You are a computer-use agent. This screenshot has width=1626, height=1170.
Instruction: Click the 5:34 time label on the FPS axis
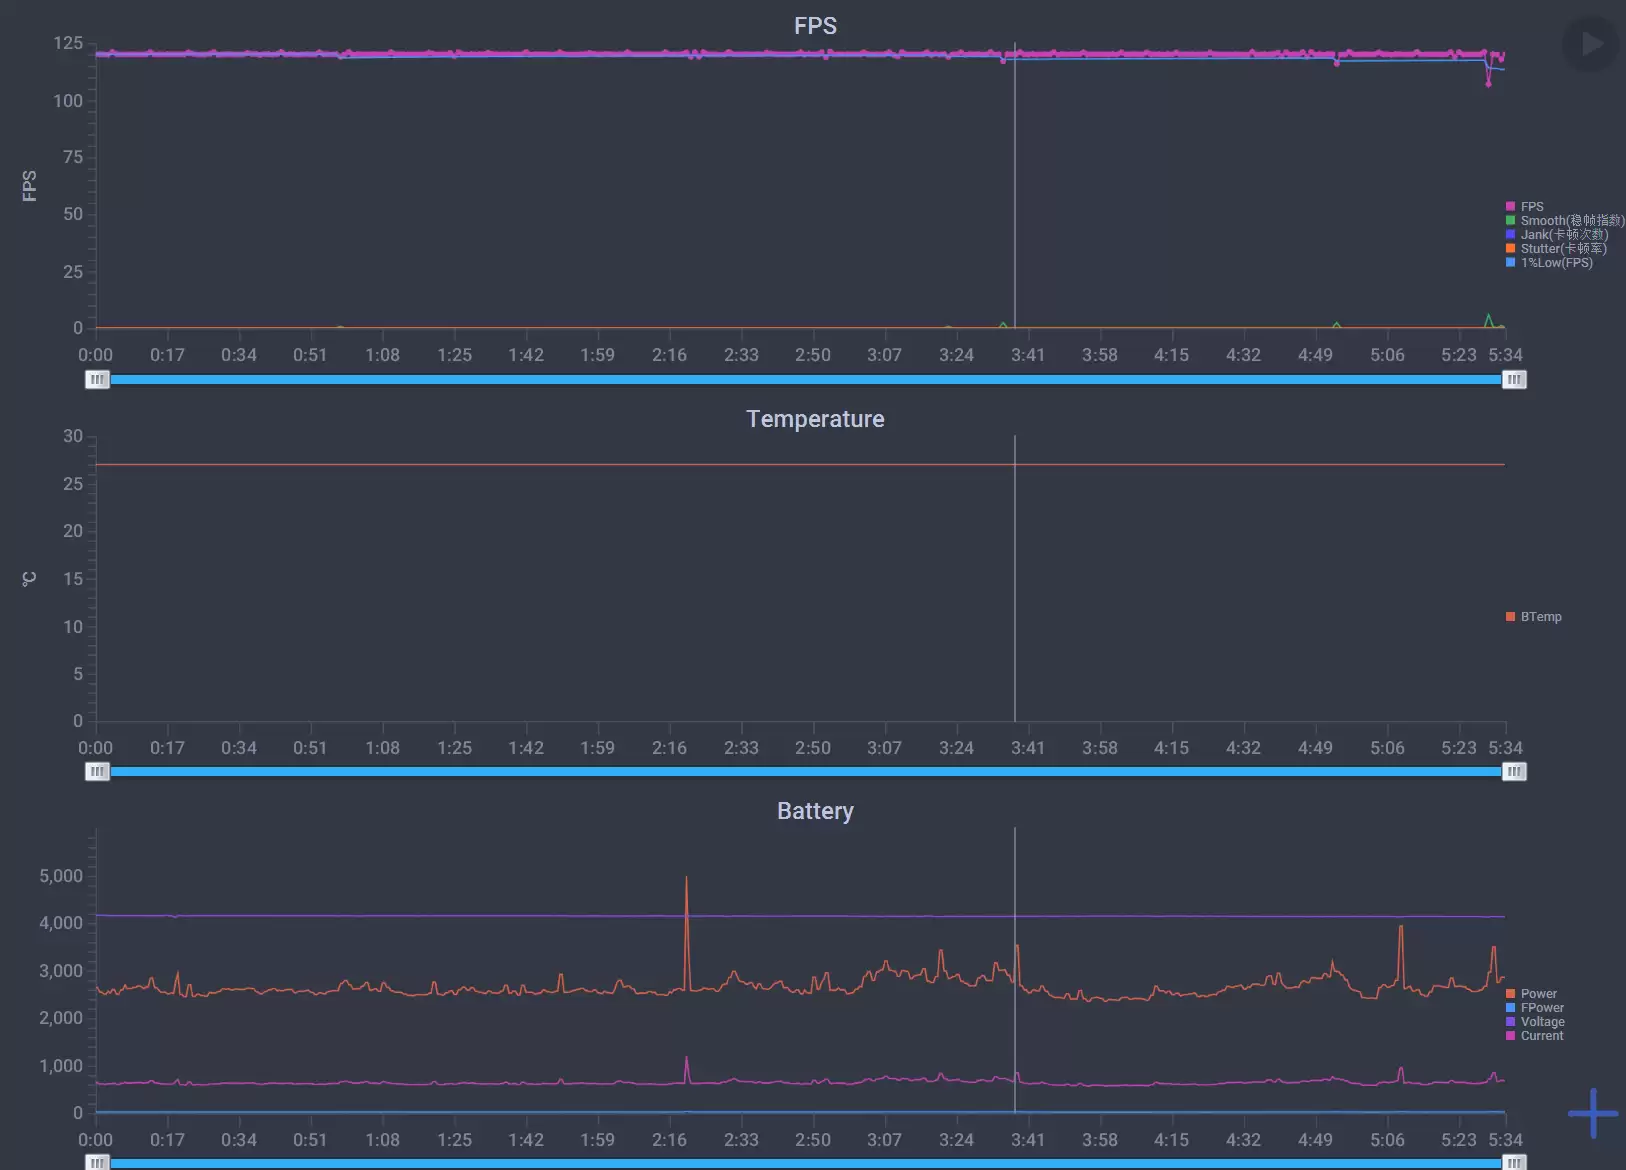click(x=1505, y=354)
